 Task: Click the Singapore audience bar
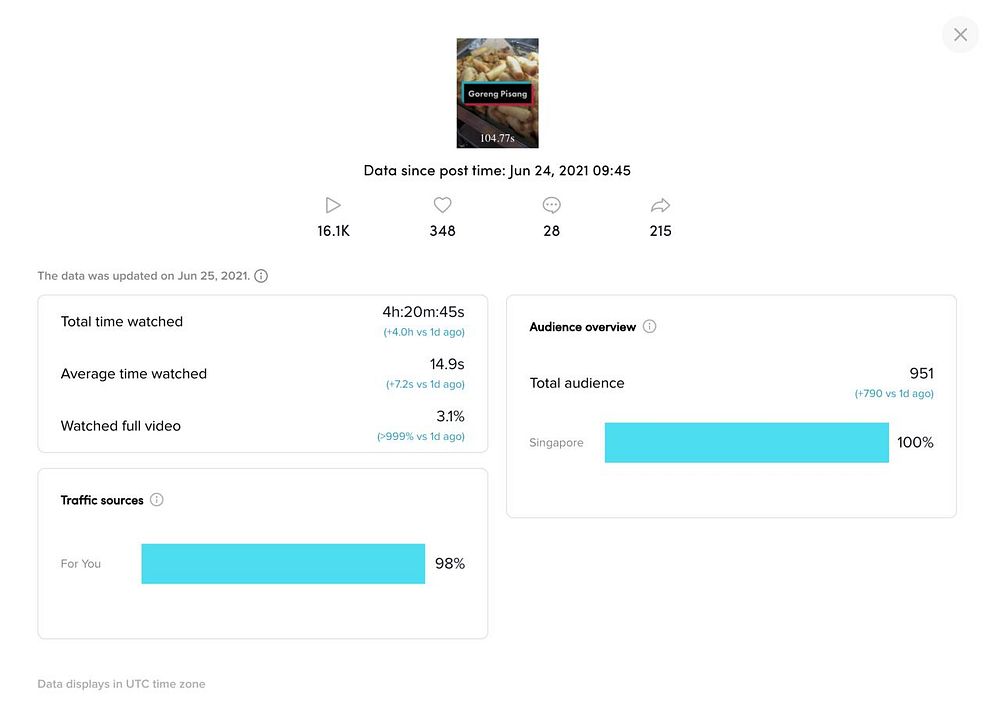click(746, 442)
